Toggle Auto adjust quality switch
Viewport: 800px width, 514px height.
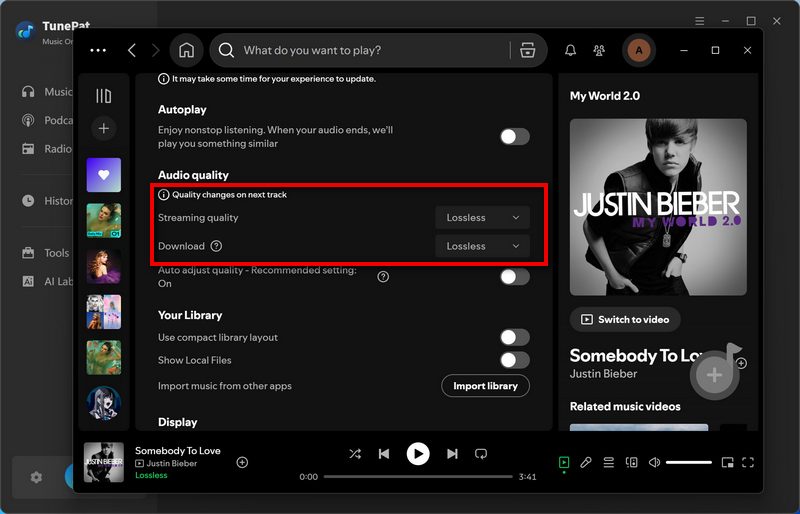515,277
